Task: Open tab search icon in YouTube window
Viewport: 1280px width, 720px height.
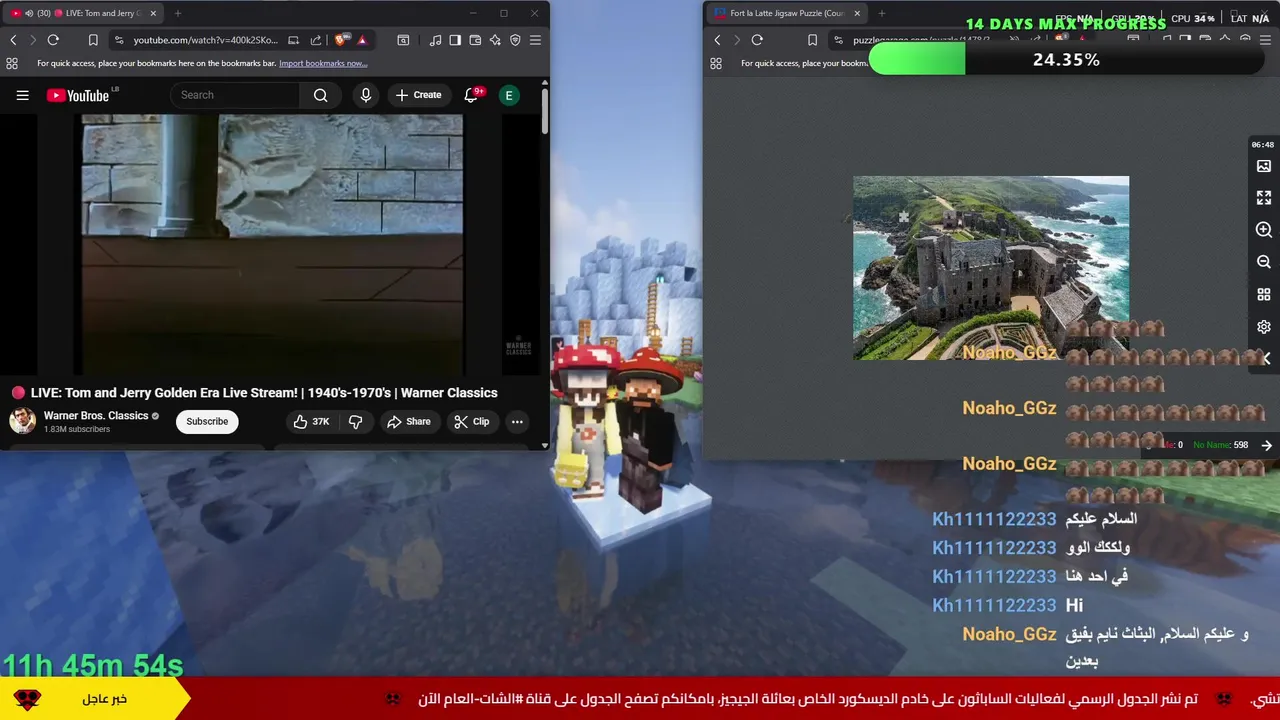Action: tap(403, 40)
